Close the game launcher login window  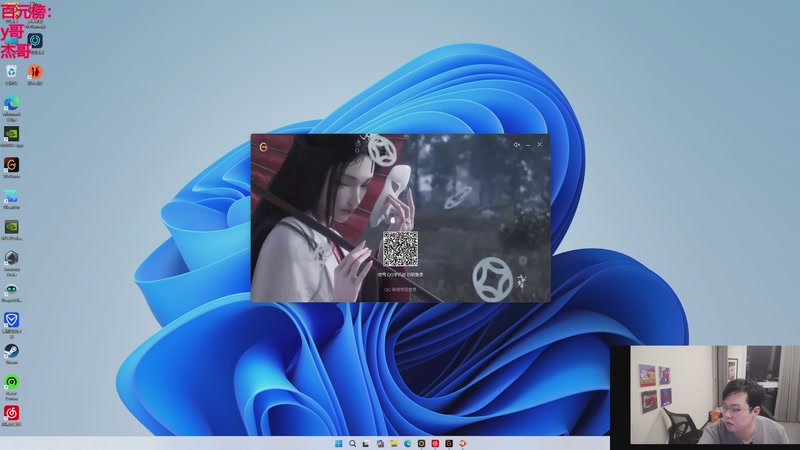point(539,144)
